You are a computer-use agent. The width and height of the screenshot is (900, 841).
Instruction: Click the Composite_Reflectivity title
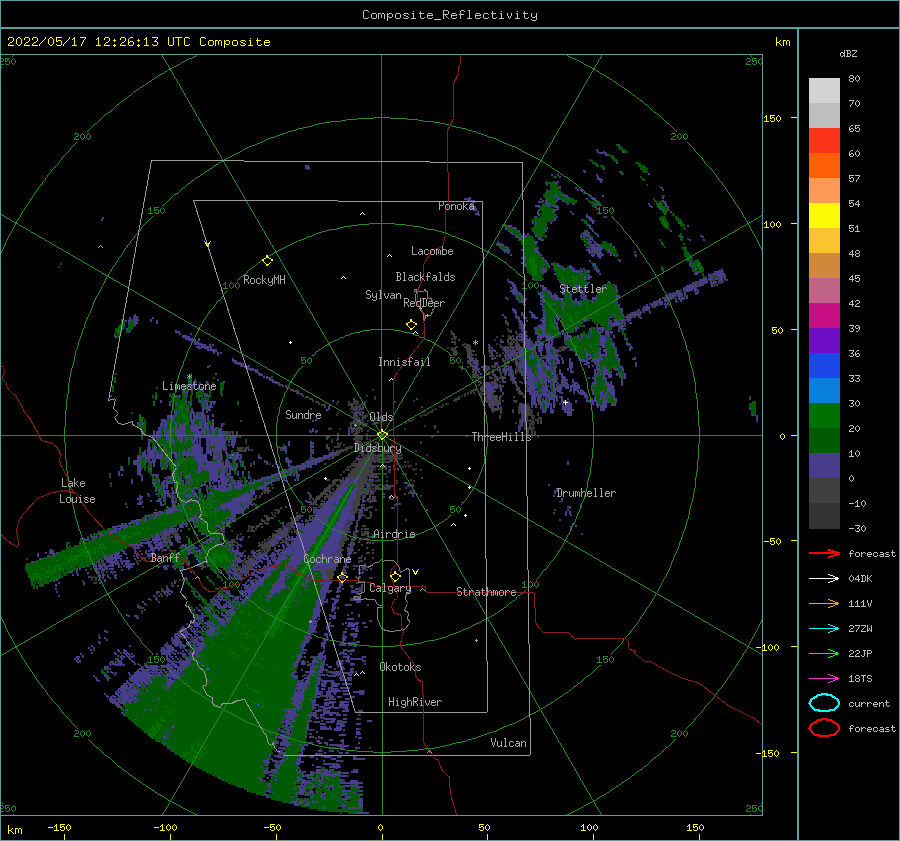tap(449, 15)
